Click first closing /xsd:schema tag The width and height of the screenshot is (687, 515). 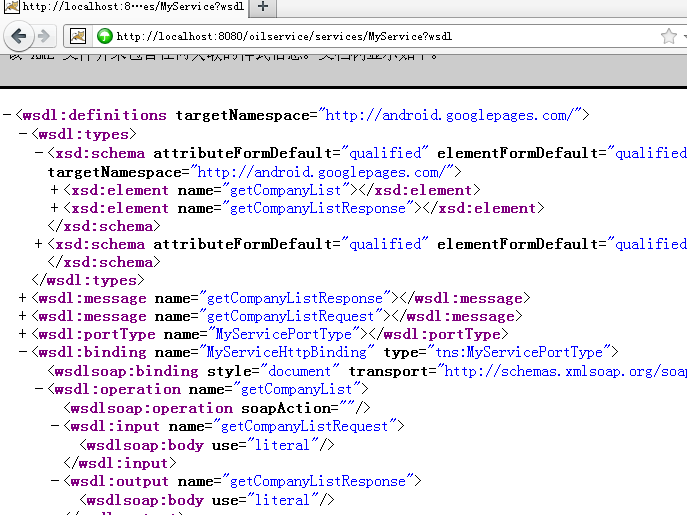[x=104, y=226]
